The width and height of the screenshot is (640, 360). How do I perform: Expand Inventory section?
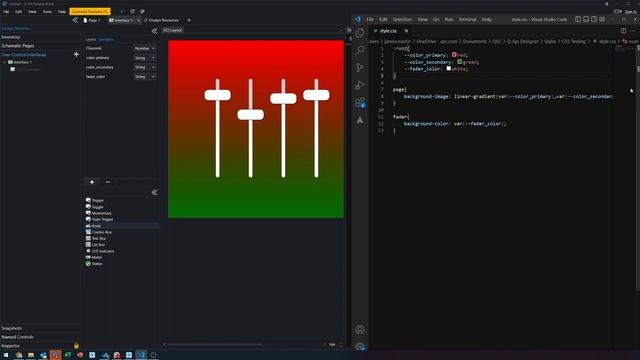[40, 37]
